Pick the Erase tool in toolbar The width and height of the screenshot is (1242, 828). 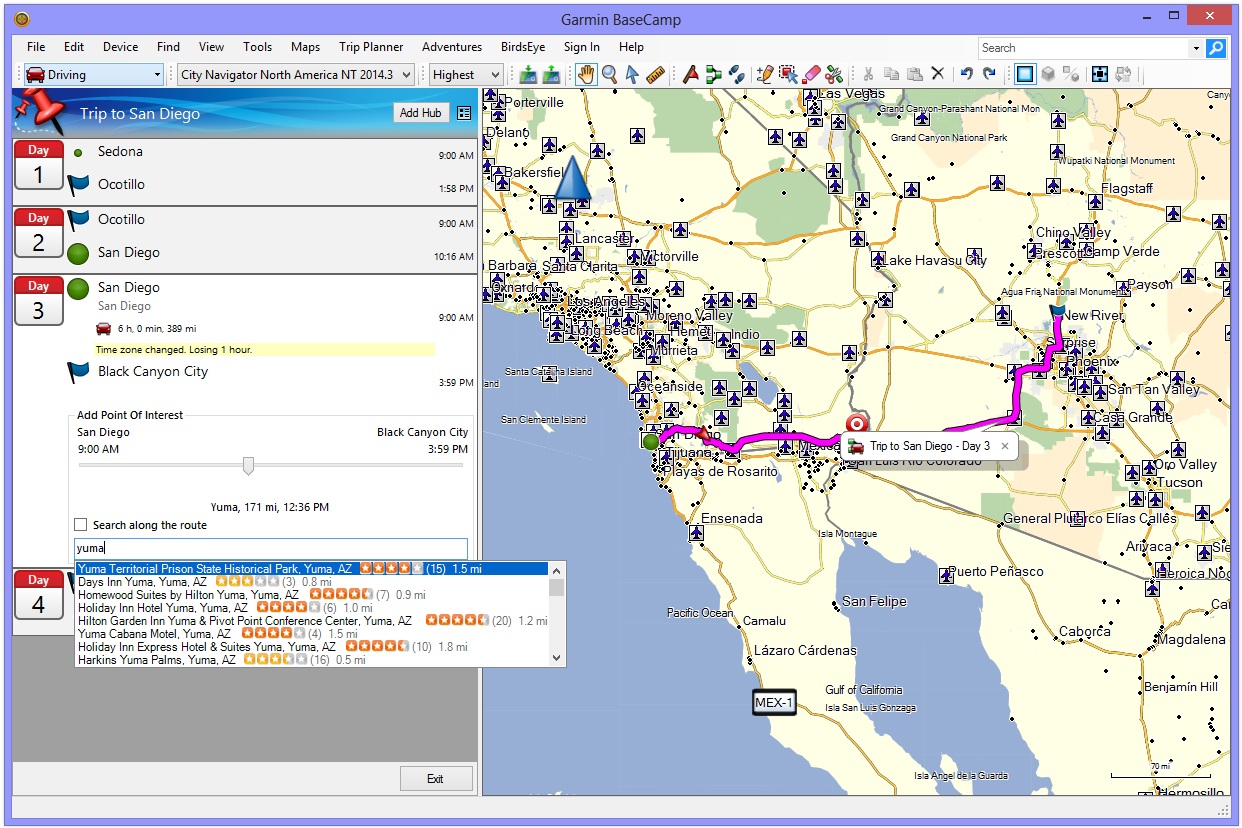point(811,74)
